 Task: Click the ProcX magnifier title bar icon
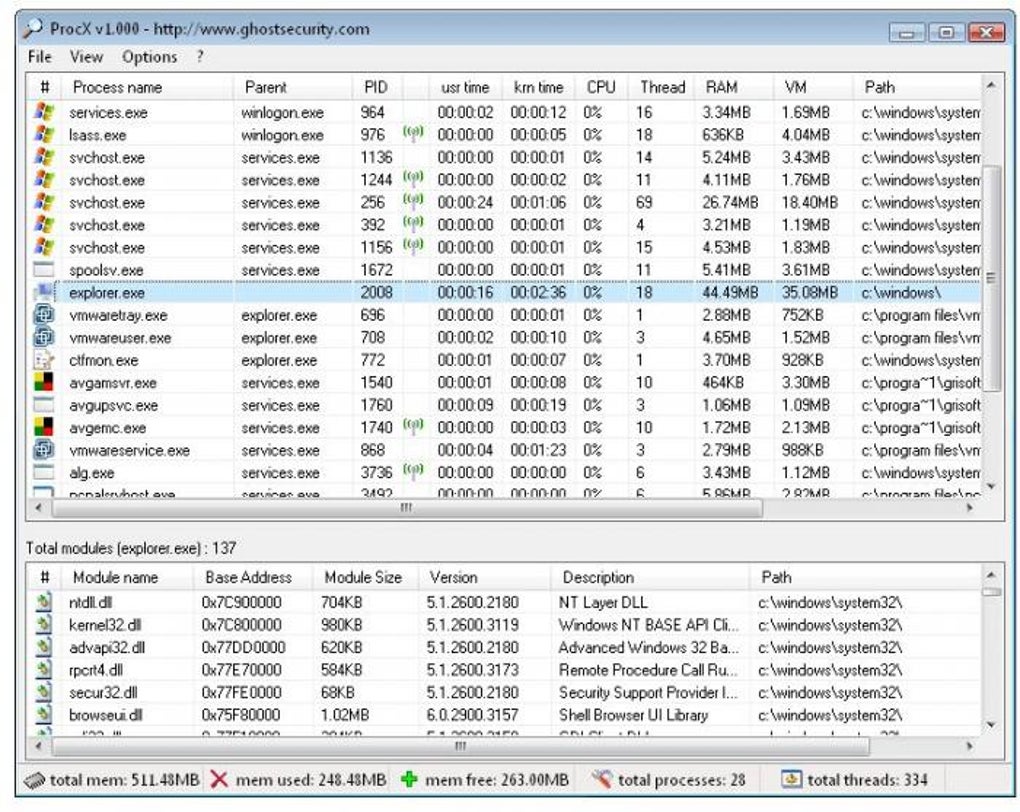pyautogui.click(x=33, y=28)
